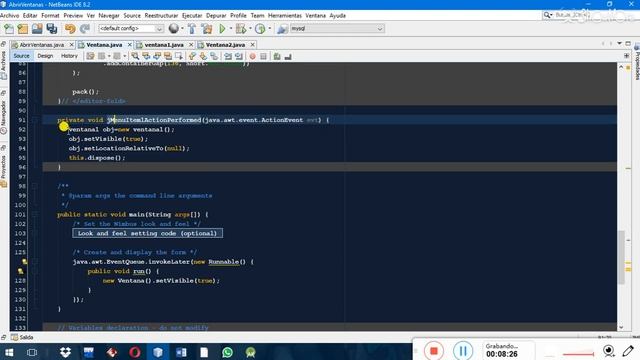Switch to Source view

(x=21, y=56)
